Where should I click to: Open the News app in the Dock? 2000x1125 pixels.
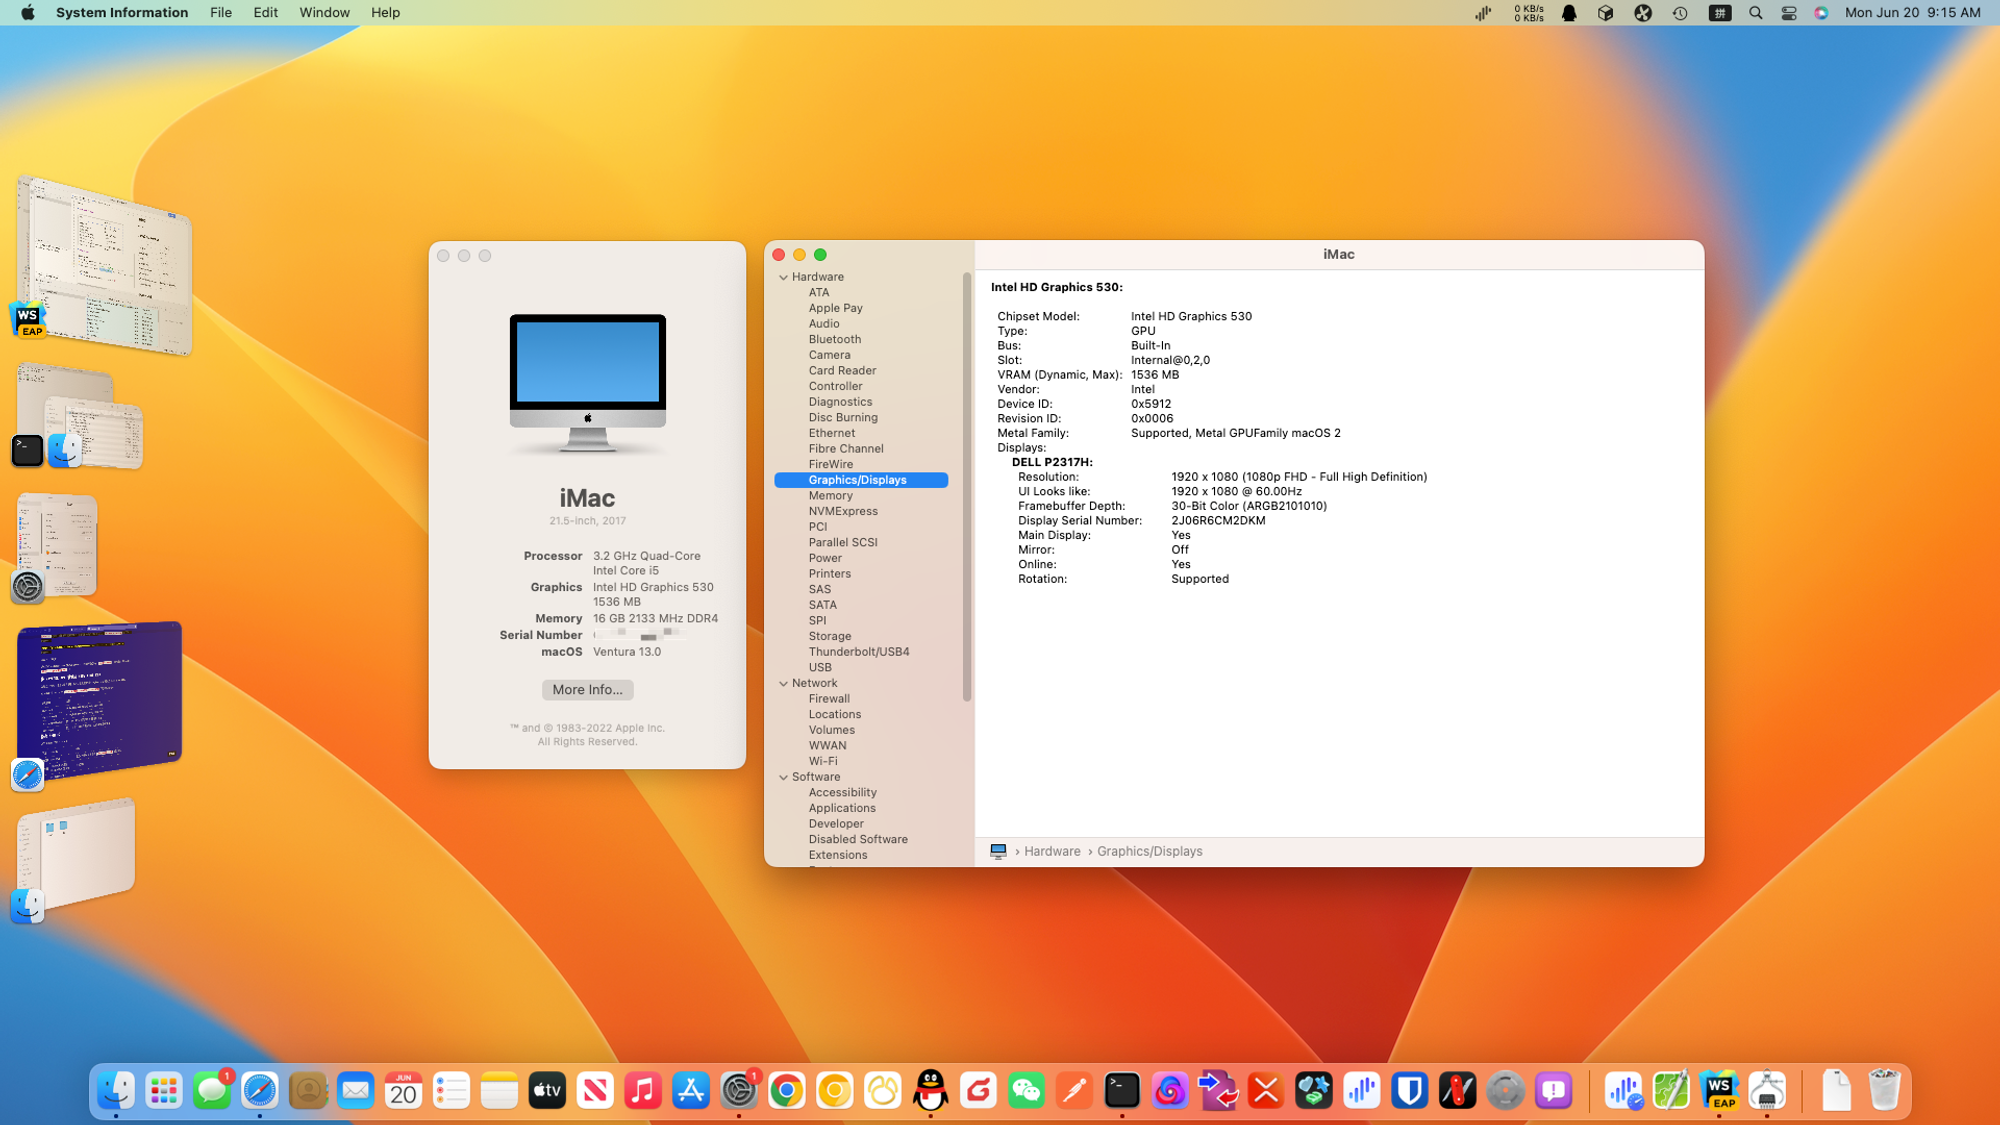point(595,1090)
